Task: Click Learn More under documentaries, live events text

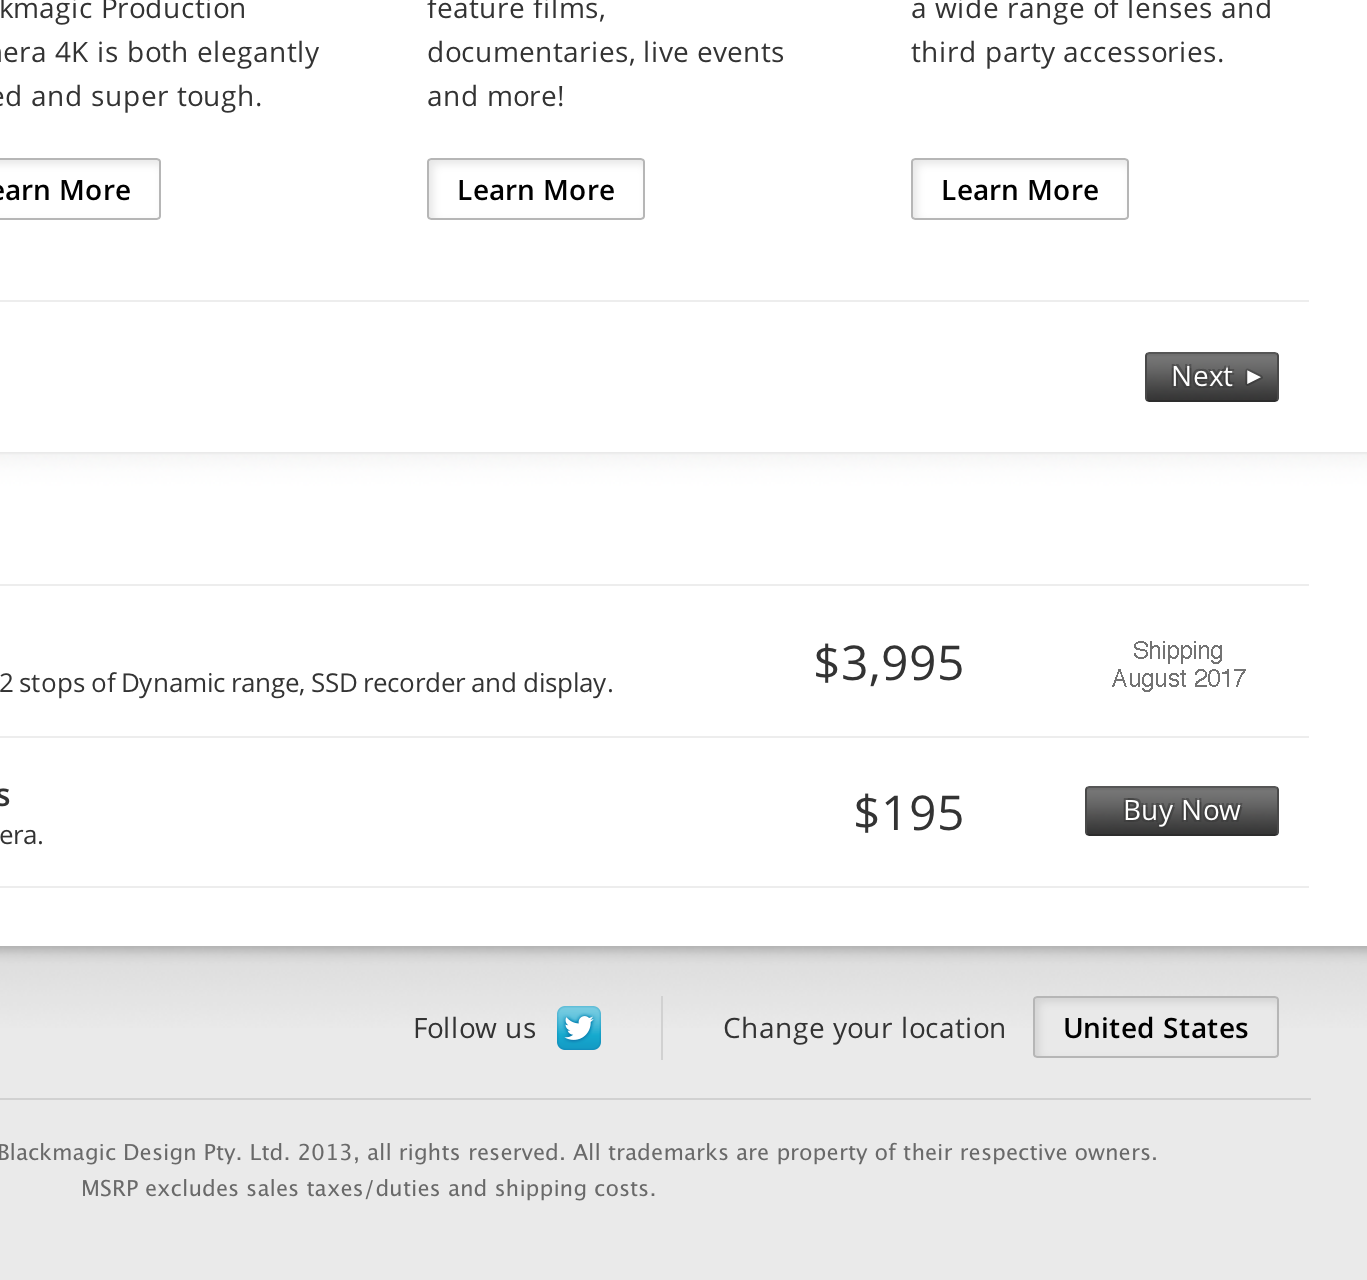Action: [535, 189]
